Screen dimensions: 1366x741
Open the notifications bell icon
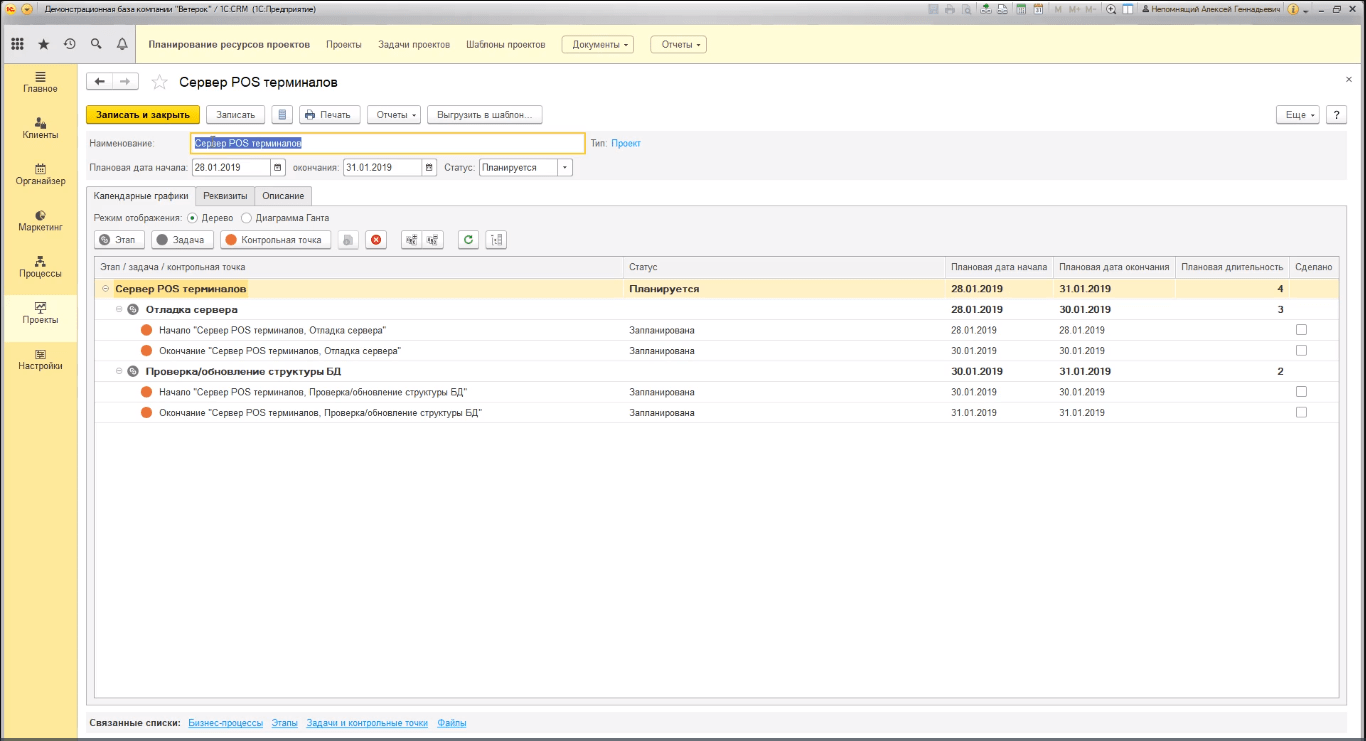122,44
